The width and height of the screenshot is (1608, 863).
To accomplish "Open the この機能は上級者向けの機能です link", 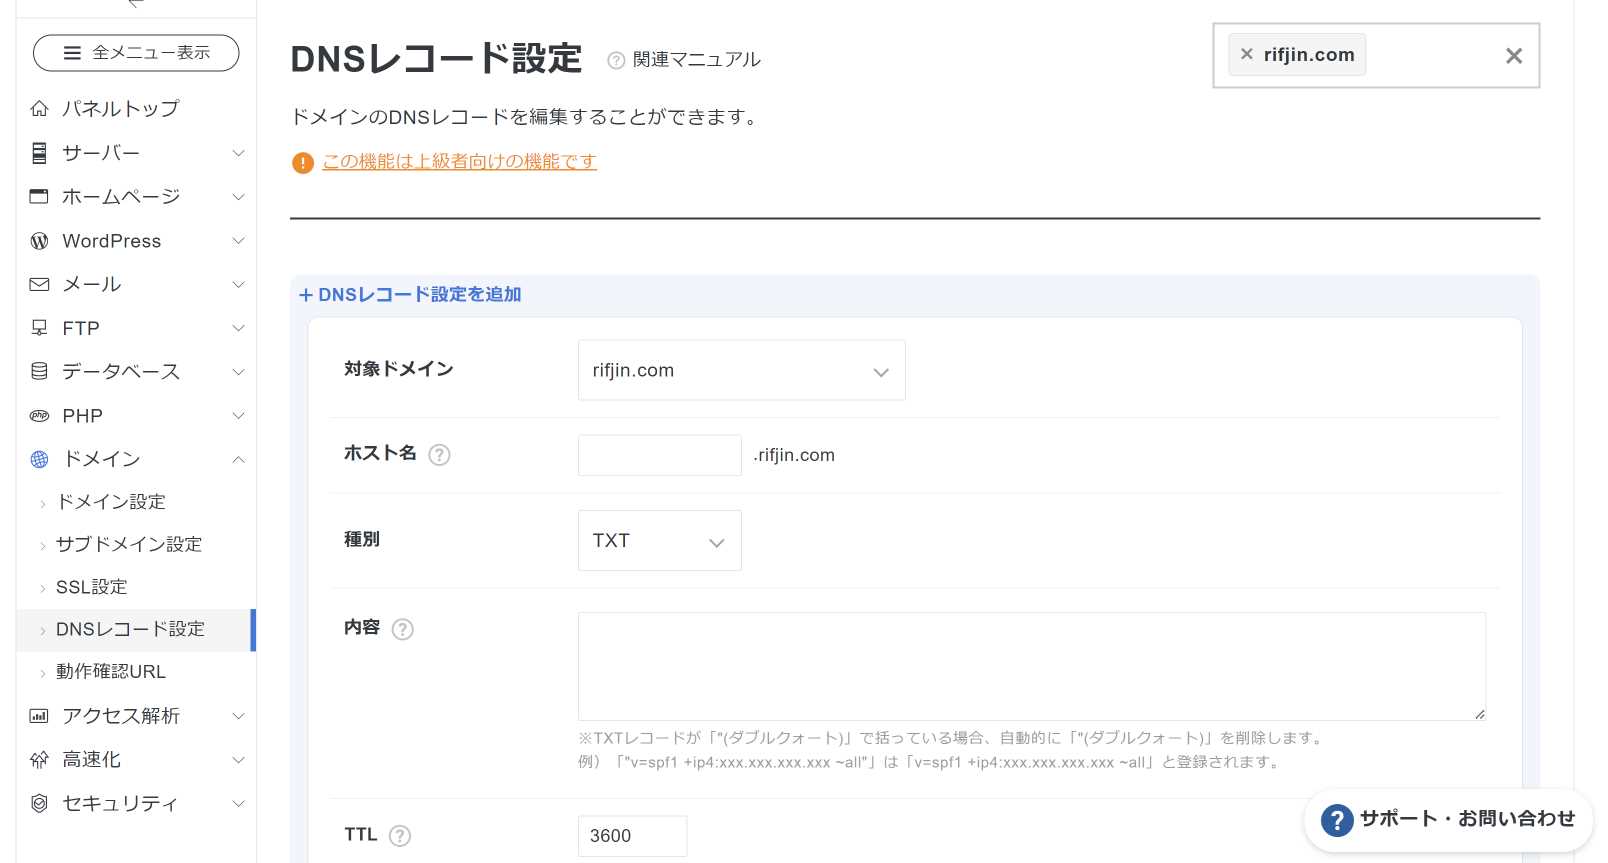I will pos(459,162).
